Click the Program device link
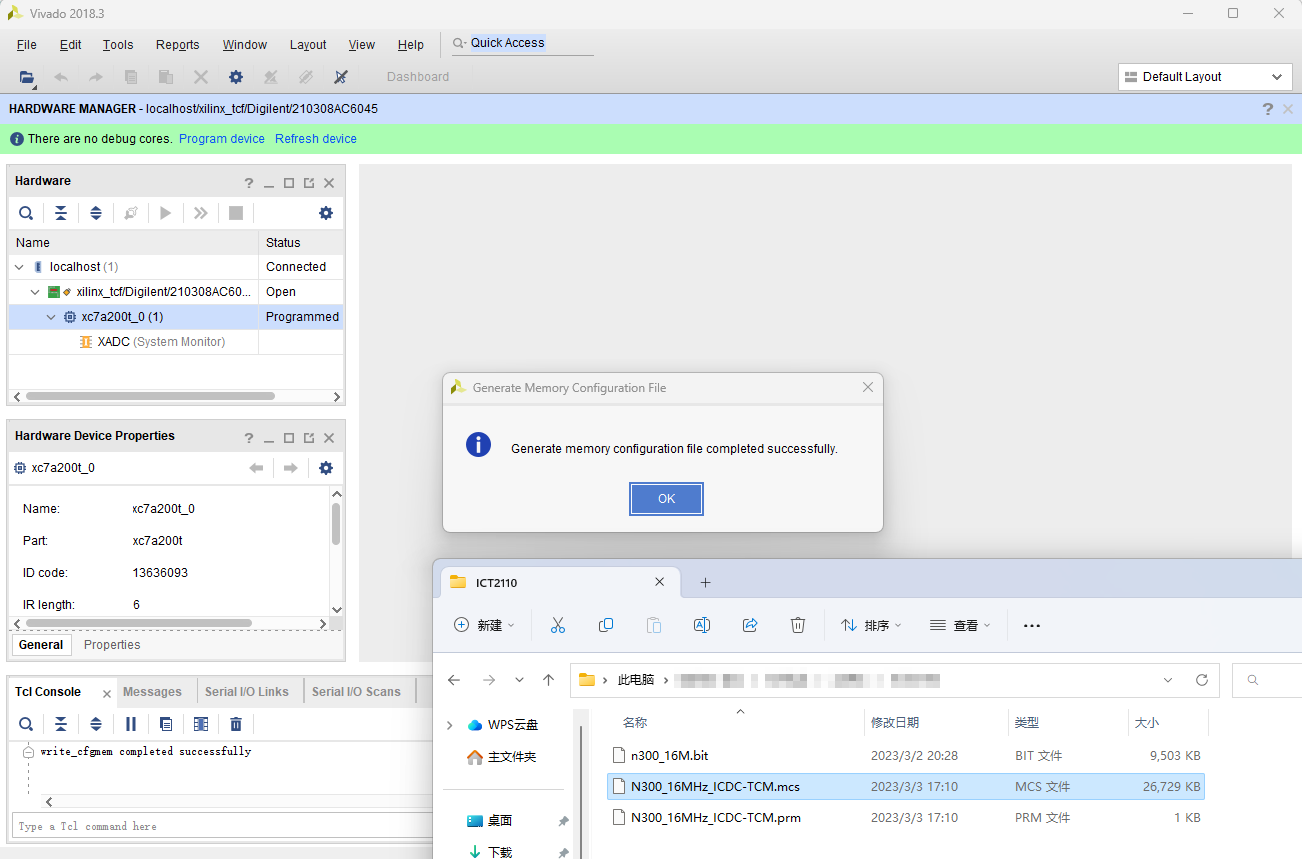The width and height of the screenshot is (1302, 859). pyautogui.click(x=222, y=139)
